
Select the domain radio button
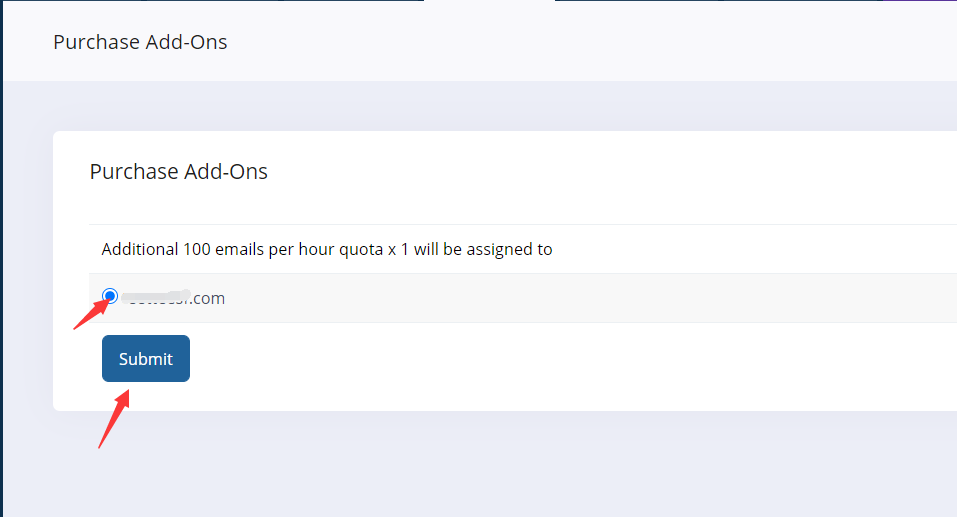pyautogui.click(x=110, y=296)
